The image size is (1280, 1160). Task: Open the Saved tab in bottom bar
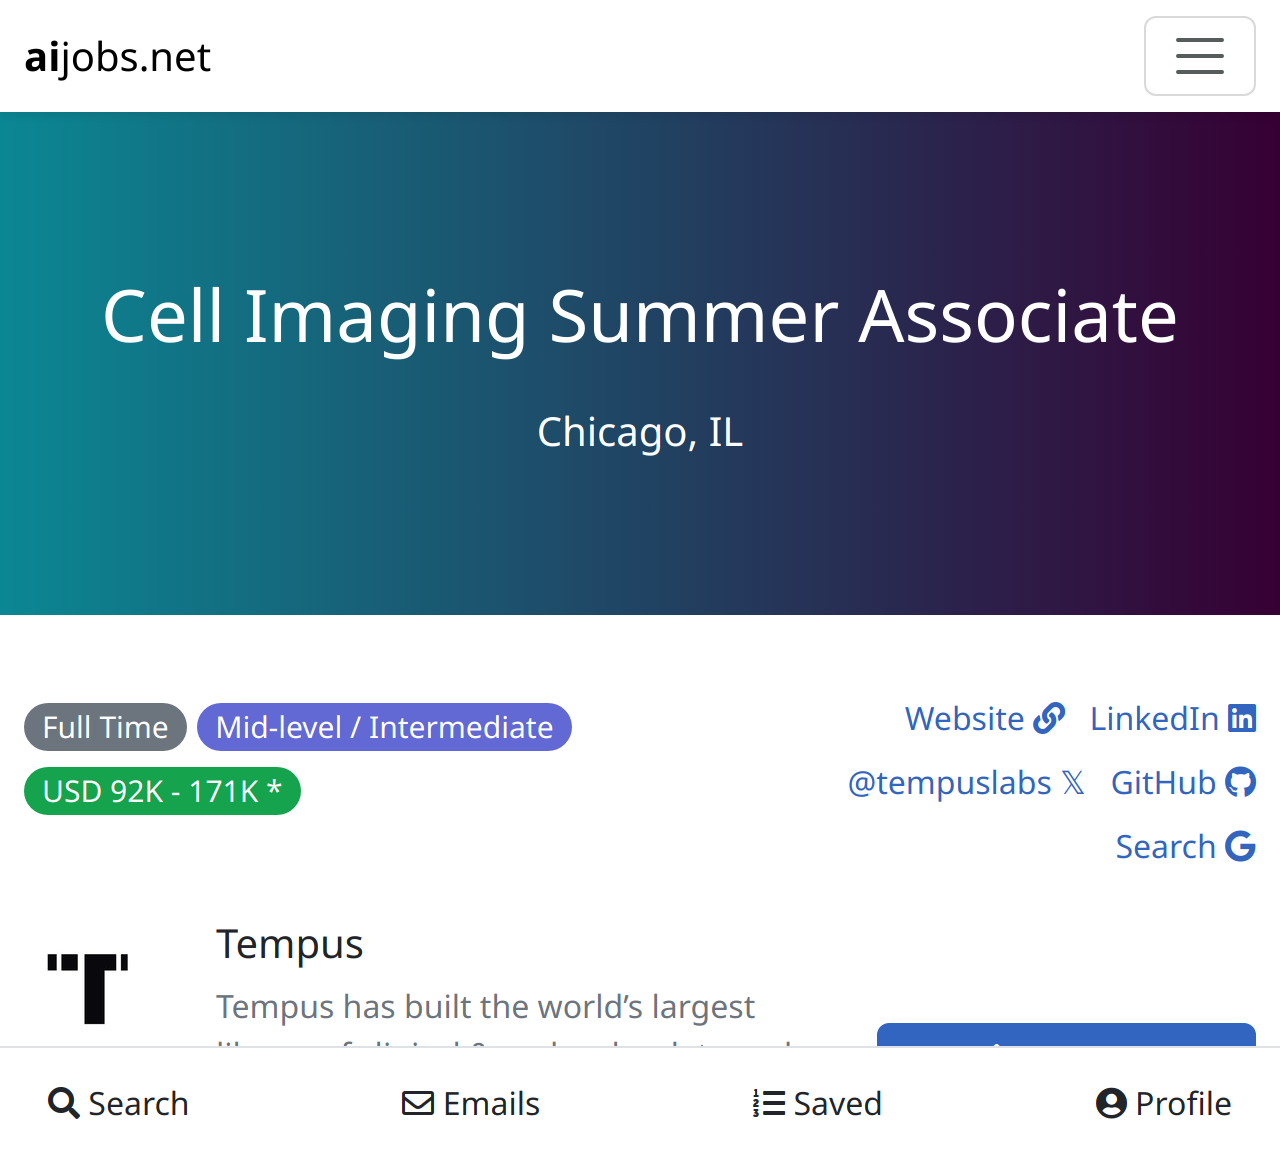coord(817,1103)
